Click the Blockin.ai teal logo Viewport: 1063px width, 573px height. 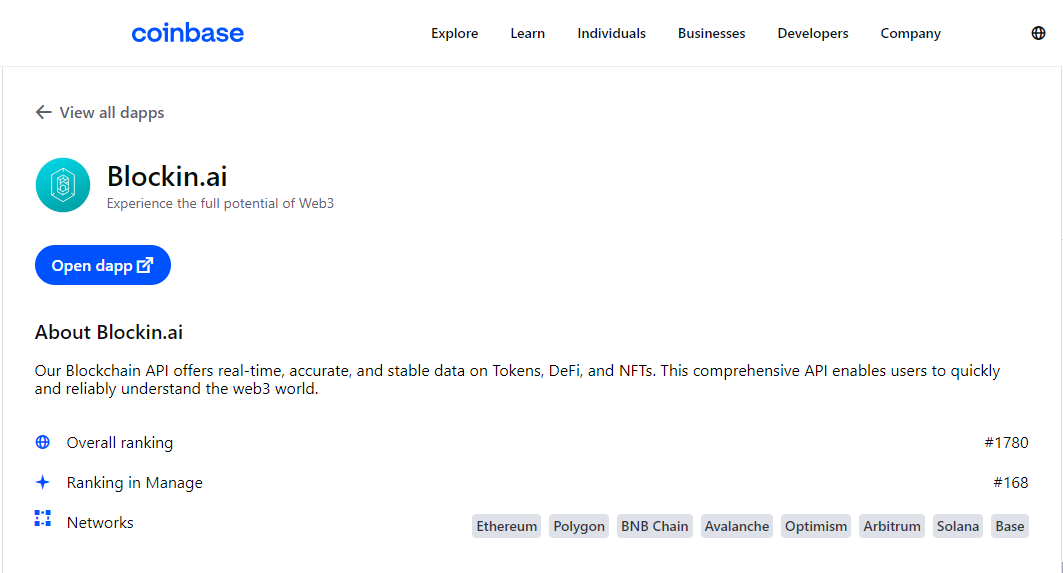pos(63,185)
